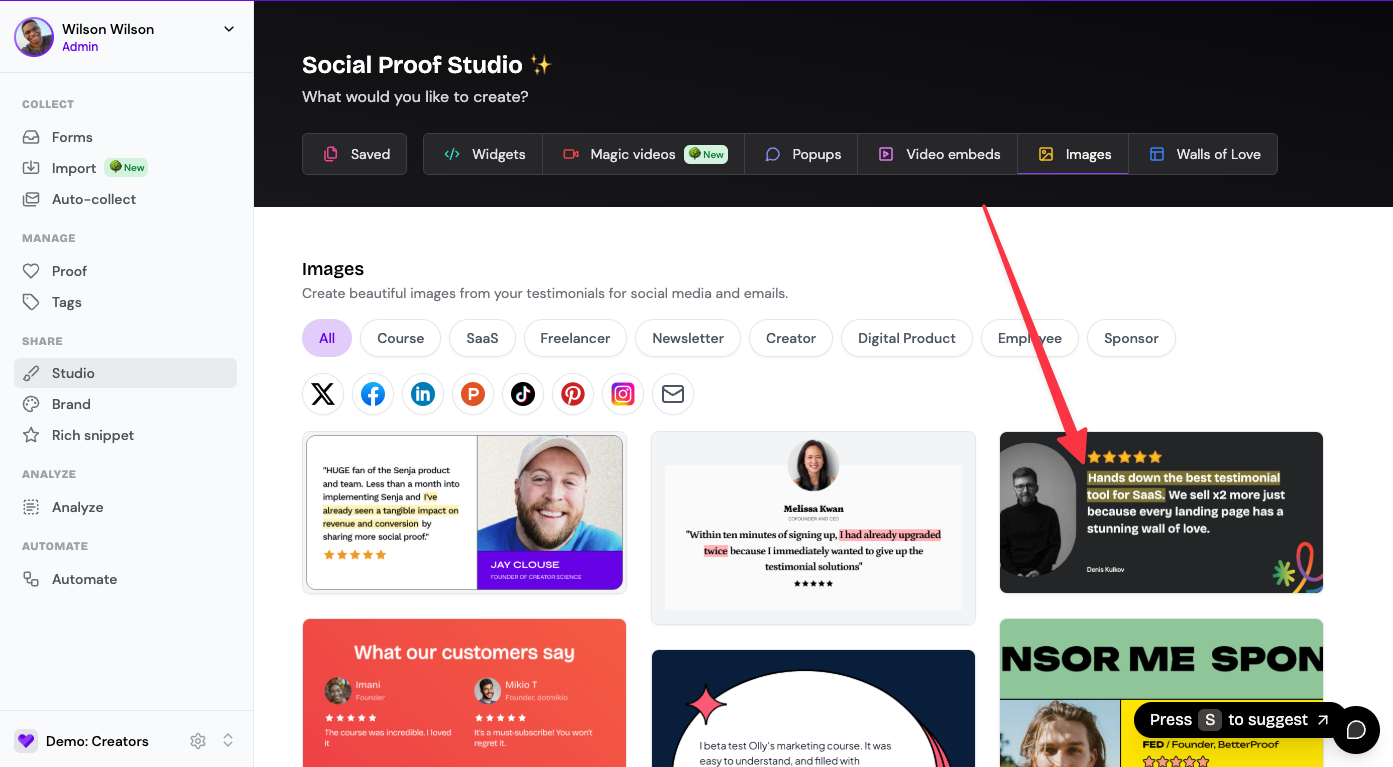Select the Freelancer filter chip
1393x767 pixels.
[575, 338]
